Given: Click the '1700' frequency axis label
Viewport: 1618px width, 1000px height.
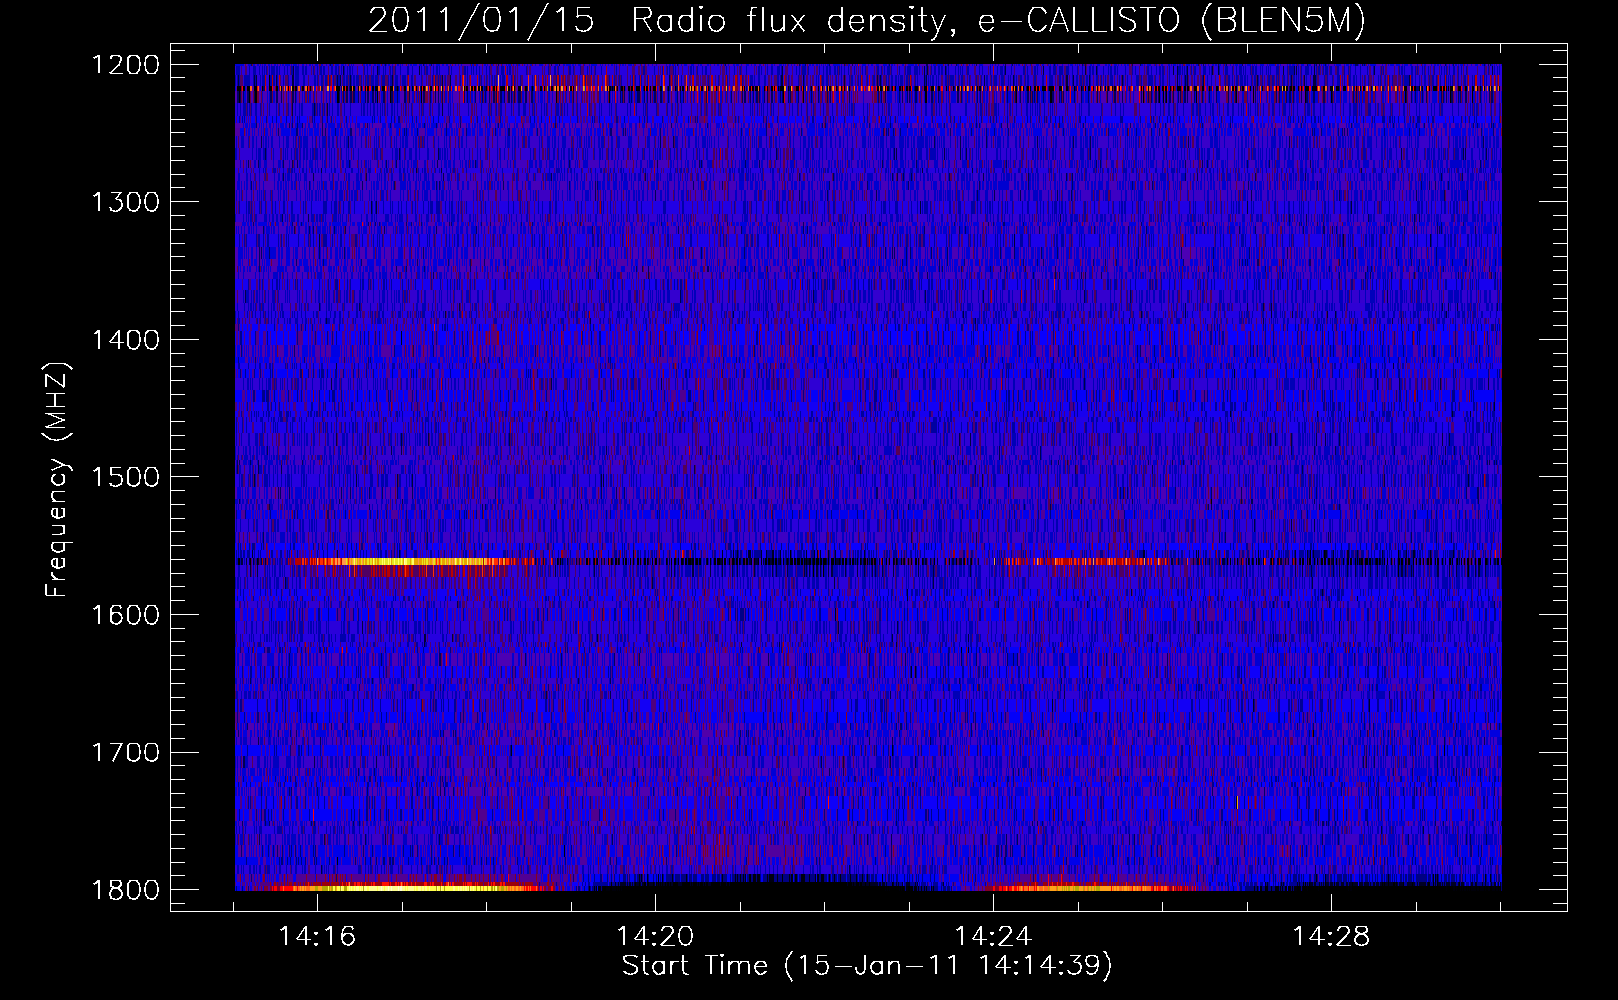Looking at the screenshot, I should coord(125,752).
